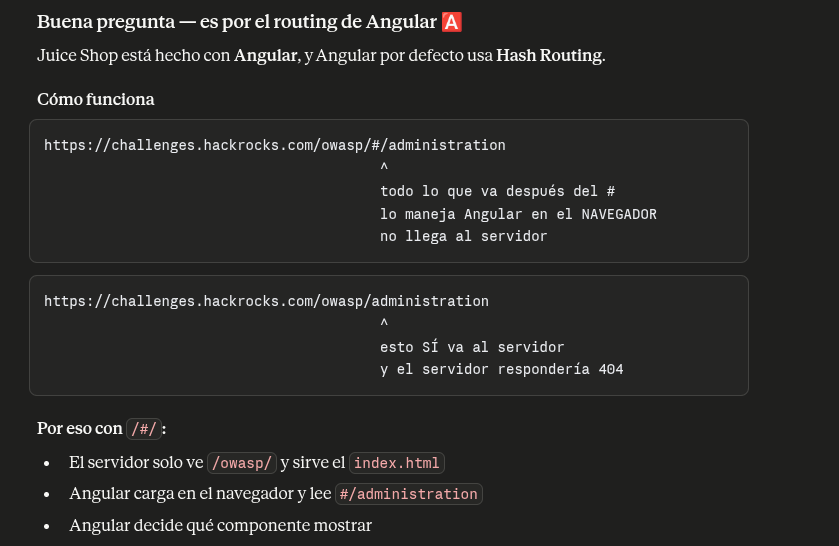Click the red Angular logo emoji
Screen dimensions: 839x546
[x=452, y=22]
